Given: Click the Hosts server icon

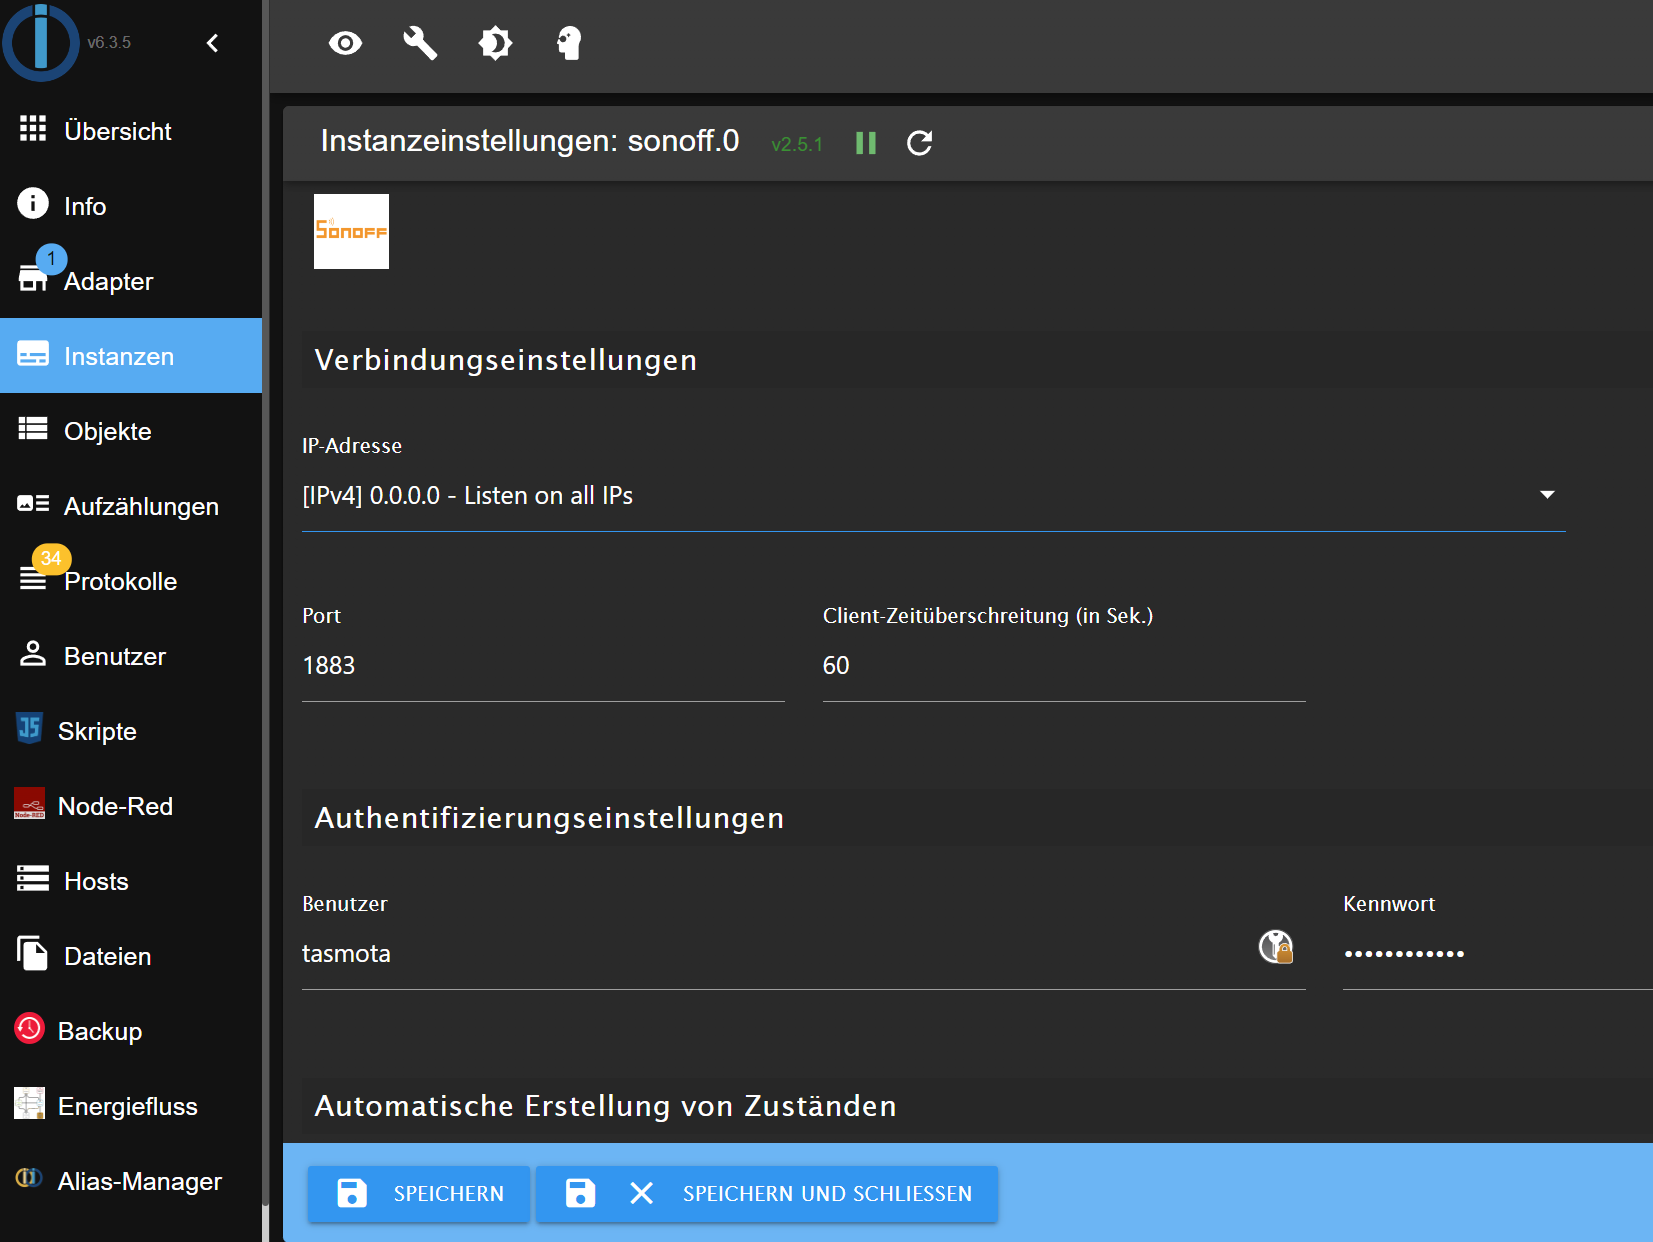Looking at the screenshot, I should (33, 878).
